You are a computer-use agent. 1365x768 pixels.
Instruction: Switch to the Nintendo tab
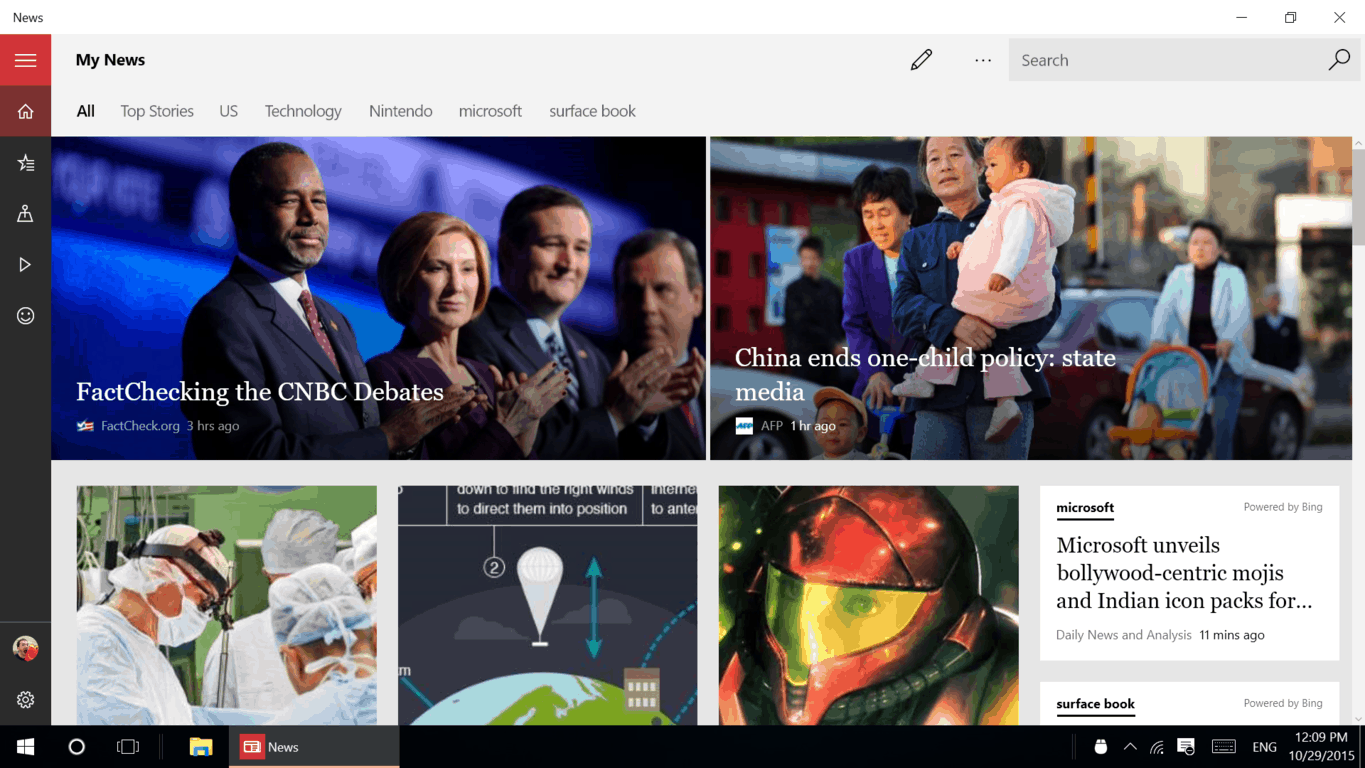click(400, 111)
